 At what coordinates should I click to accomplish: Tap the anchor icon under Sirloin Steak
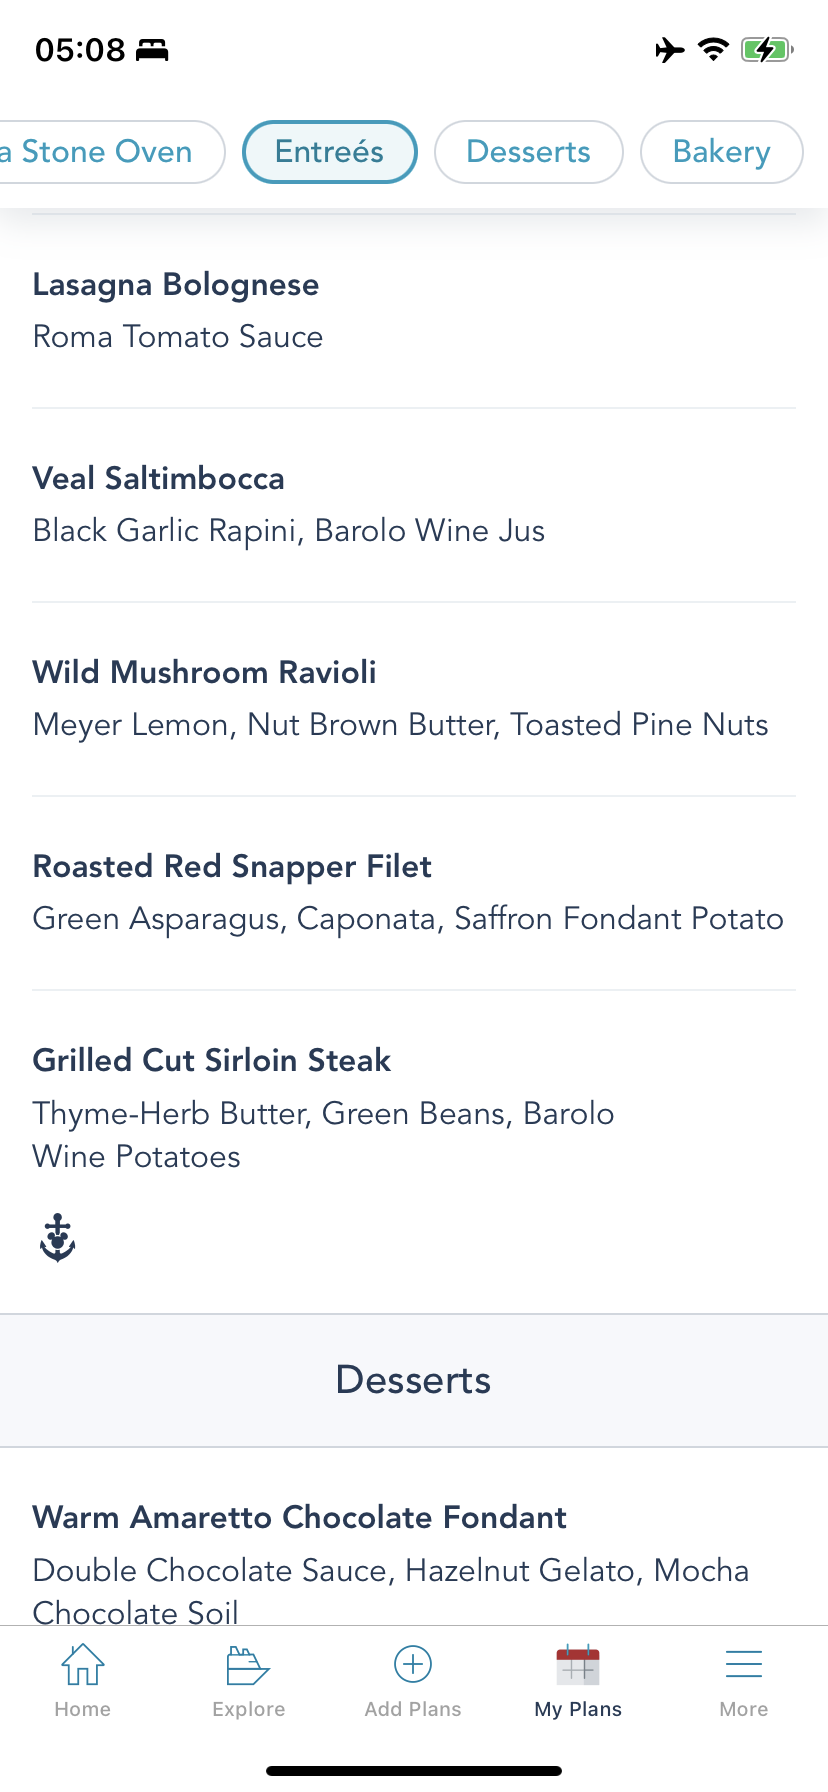click(x=58, y=1238)
